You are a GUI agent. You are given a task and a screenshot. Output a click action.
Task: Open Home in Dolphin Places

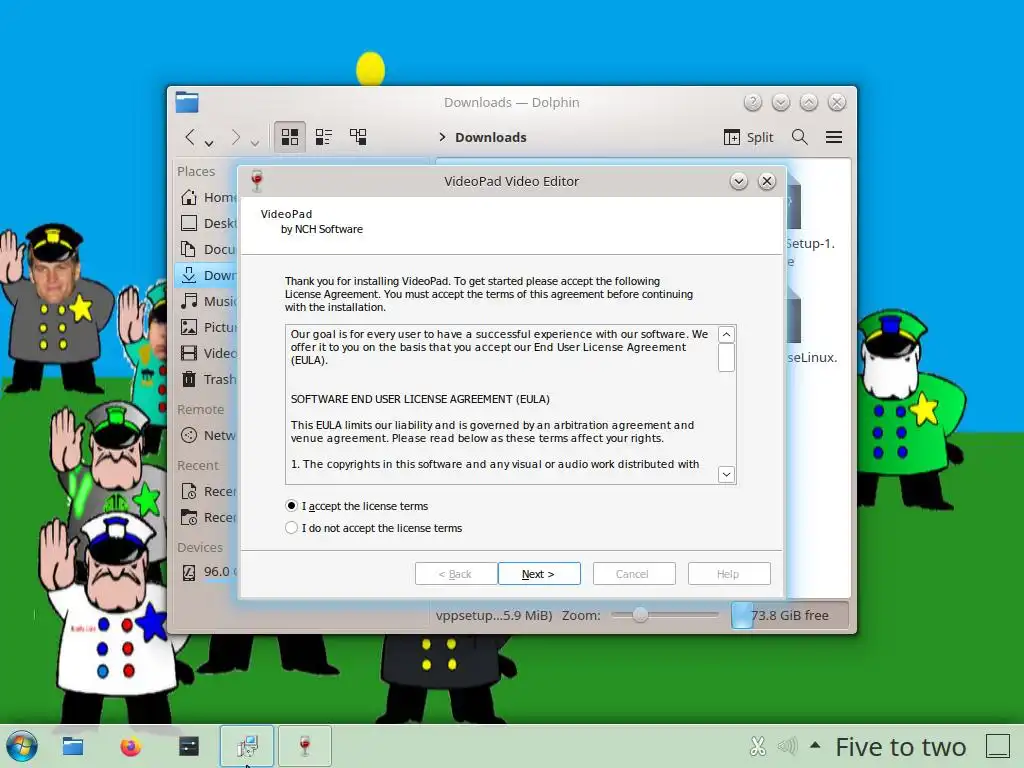[x=208, y=197]
